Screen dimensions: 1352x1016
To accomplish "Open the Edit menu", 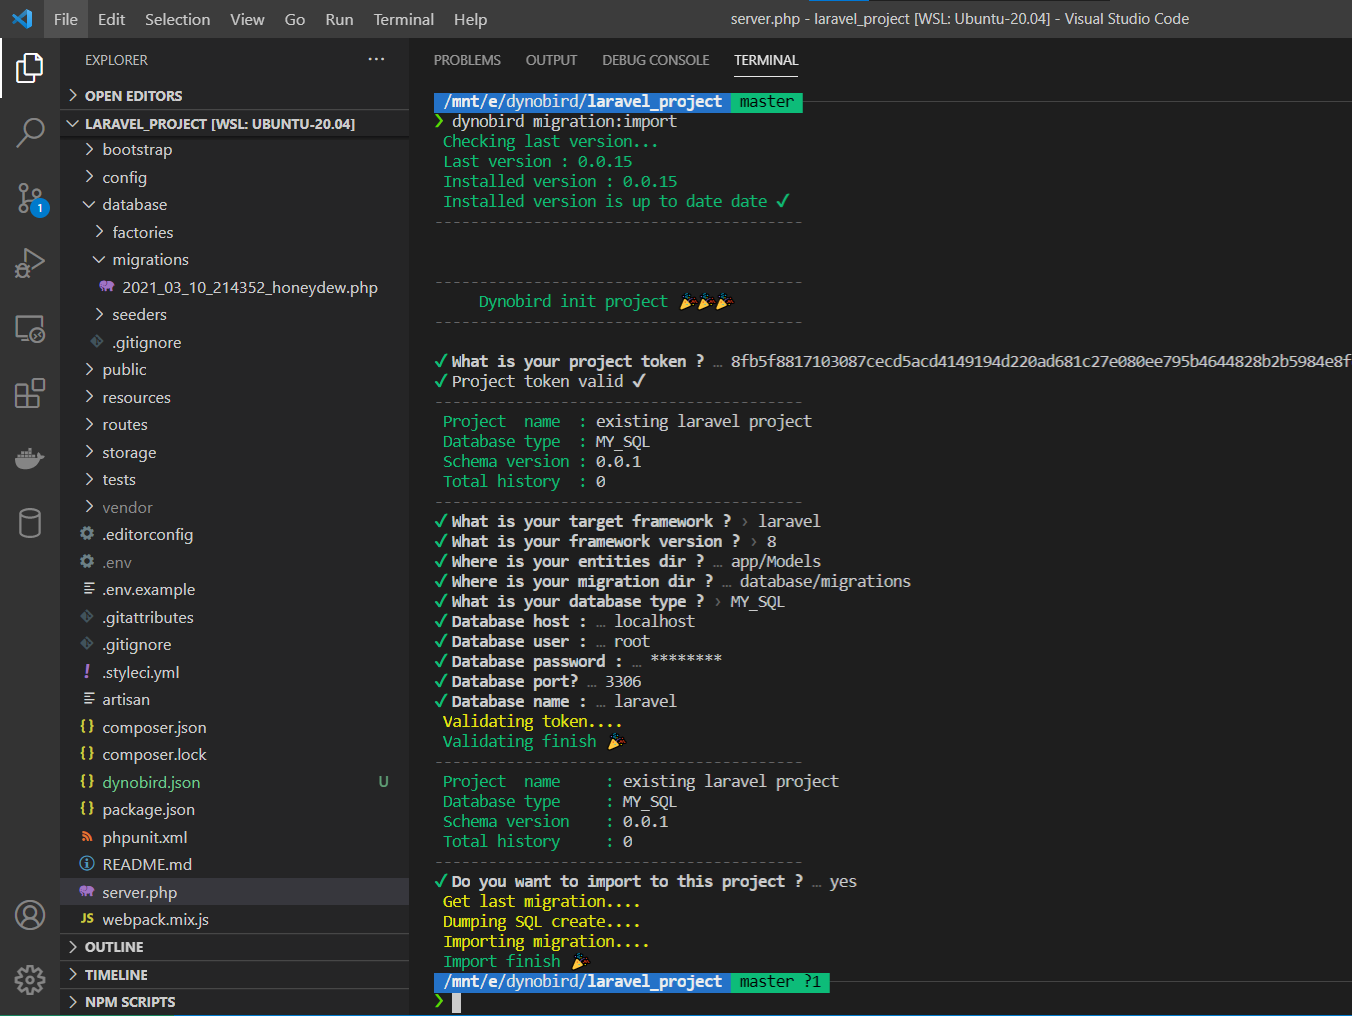I will [111, 19].
